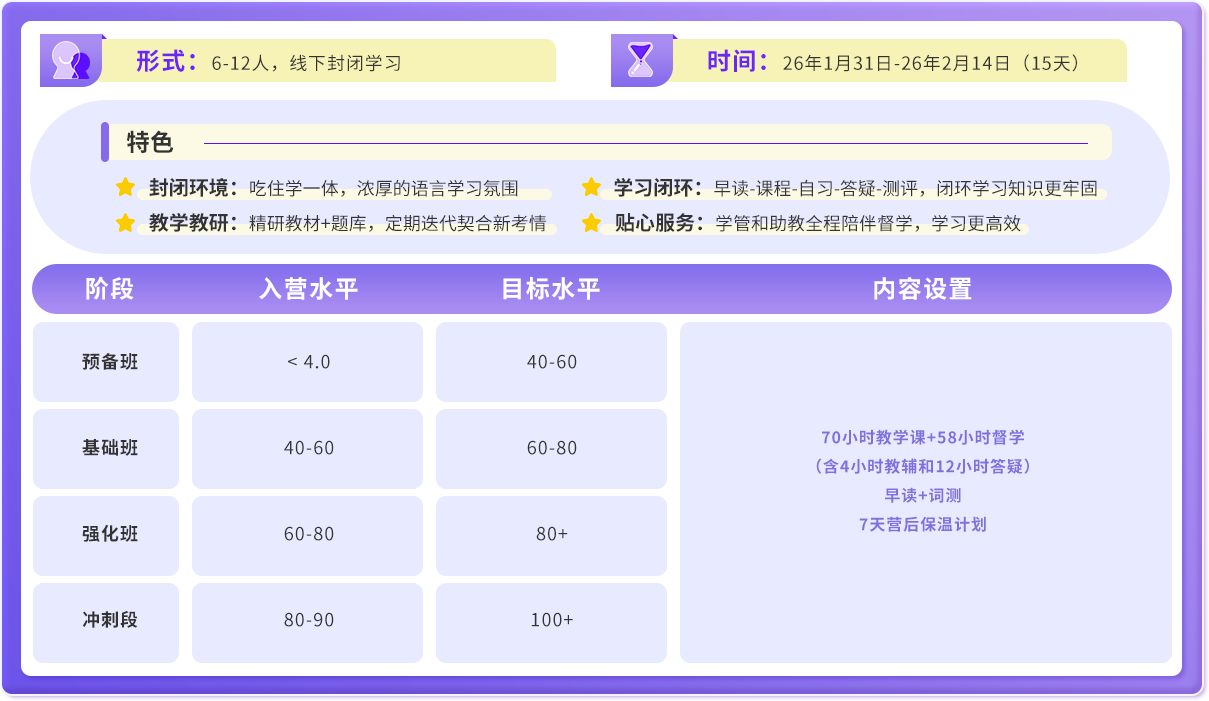Screen dimensions: 1209x701
Task: Click the "< 4.0" entry level cell
Action: (x=308, y=362)
